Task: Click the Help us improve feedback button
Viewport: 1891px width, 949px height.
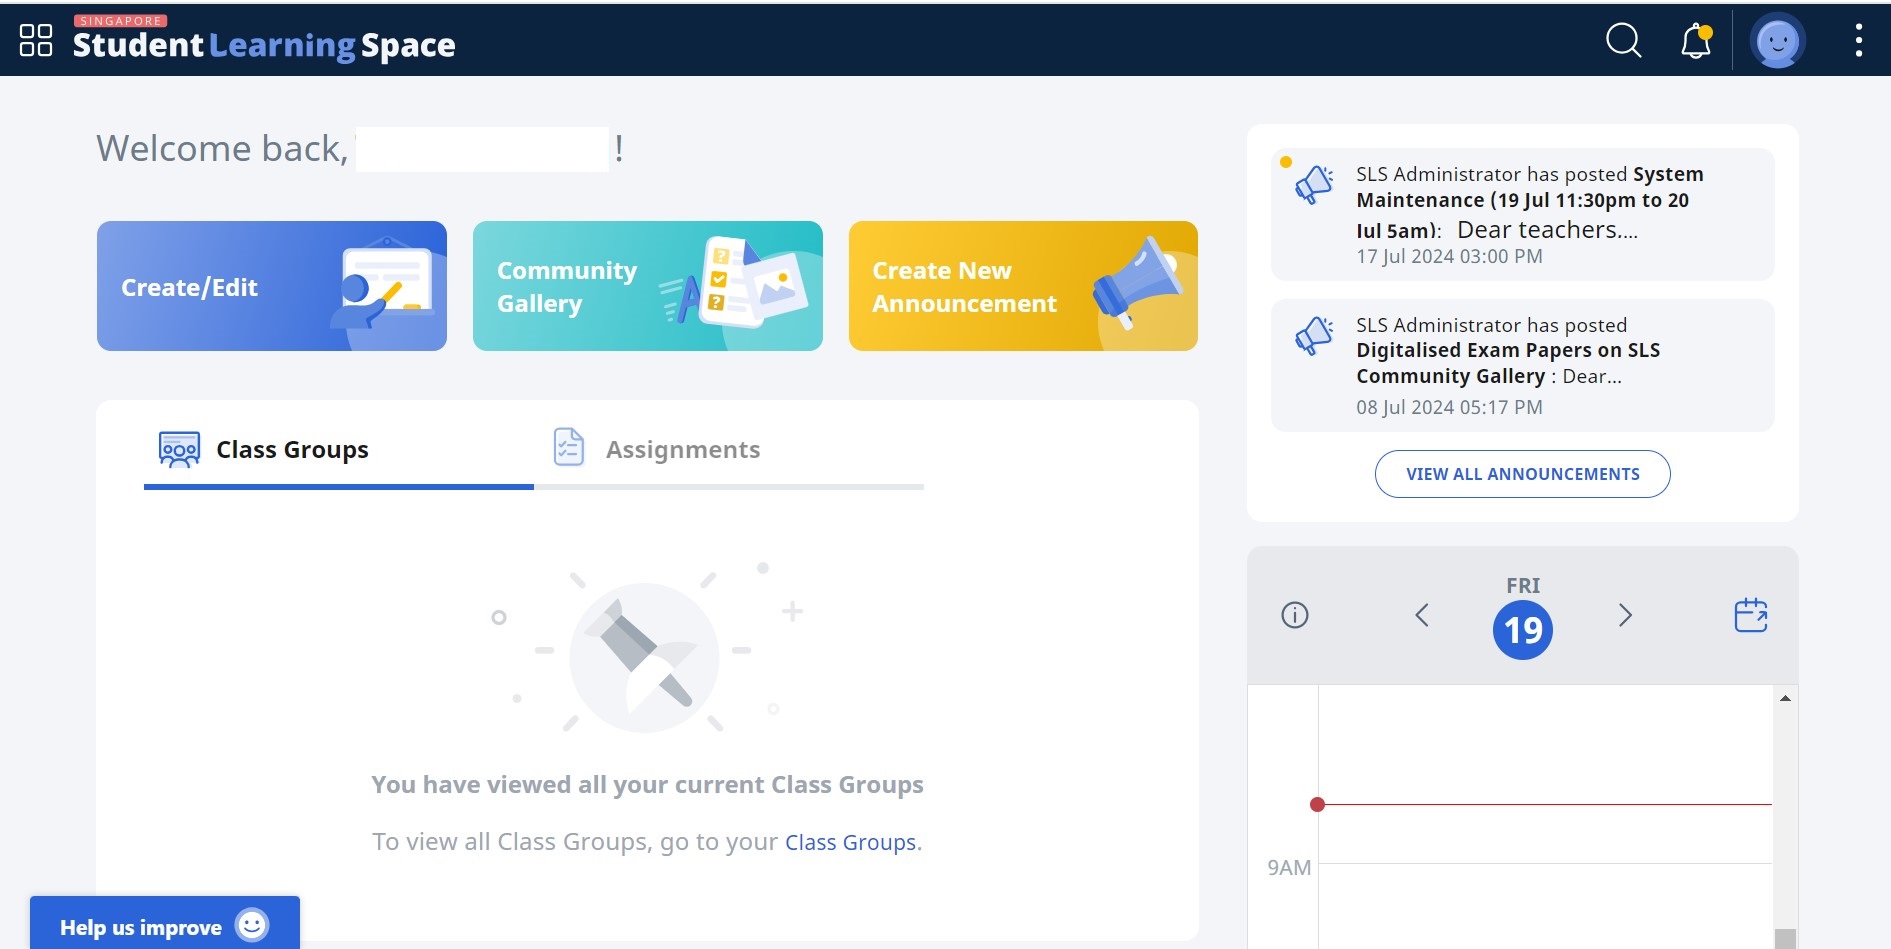Action: 165,926
